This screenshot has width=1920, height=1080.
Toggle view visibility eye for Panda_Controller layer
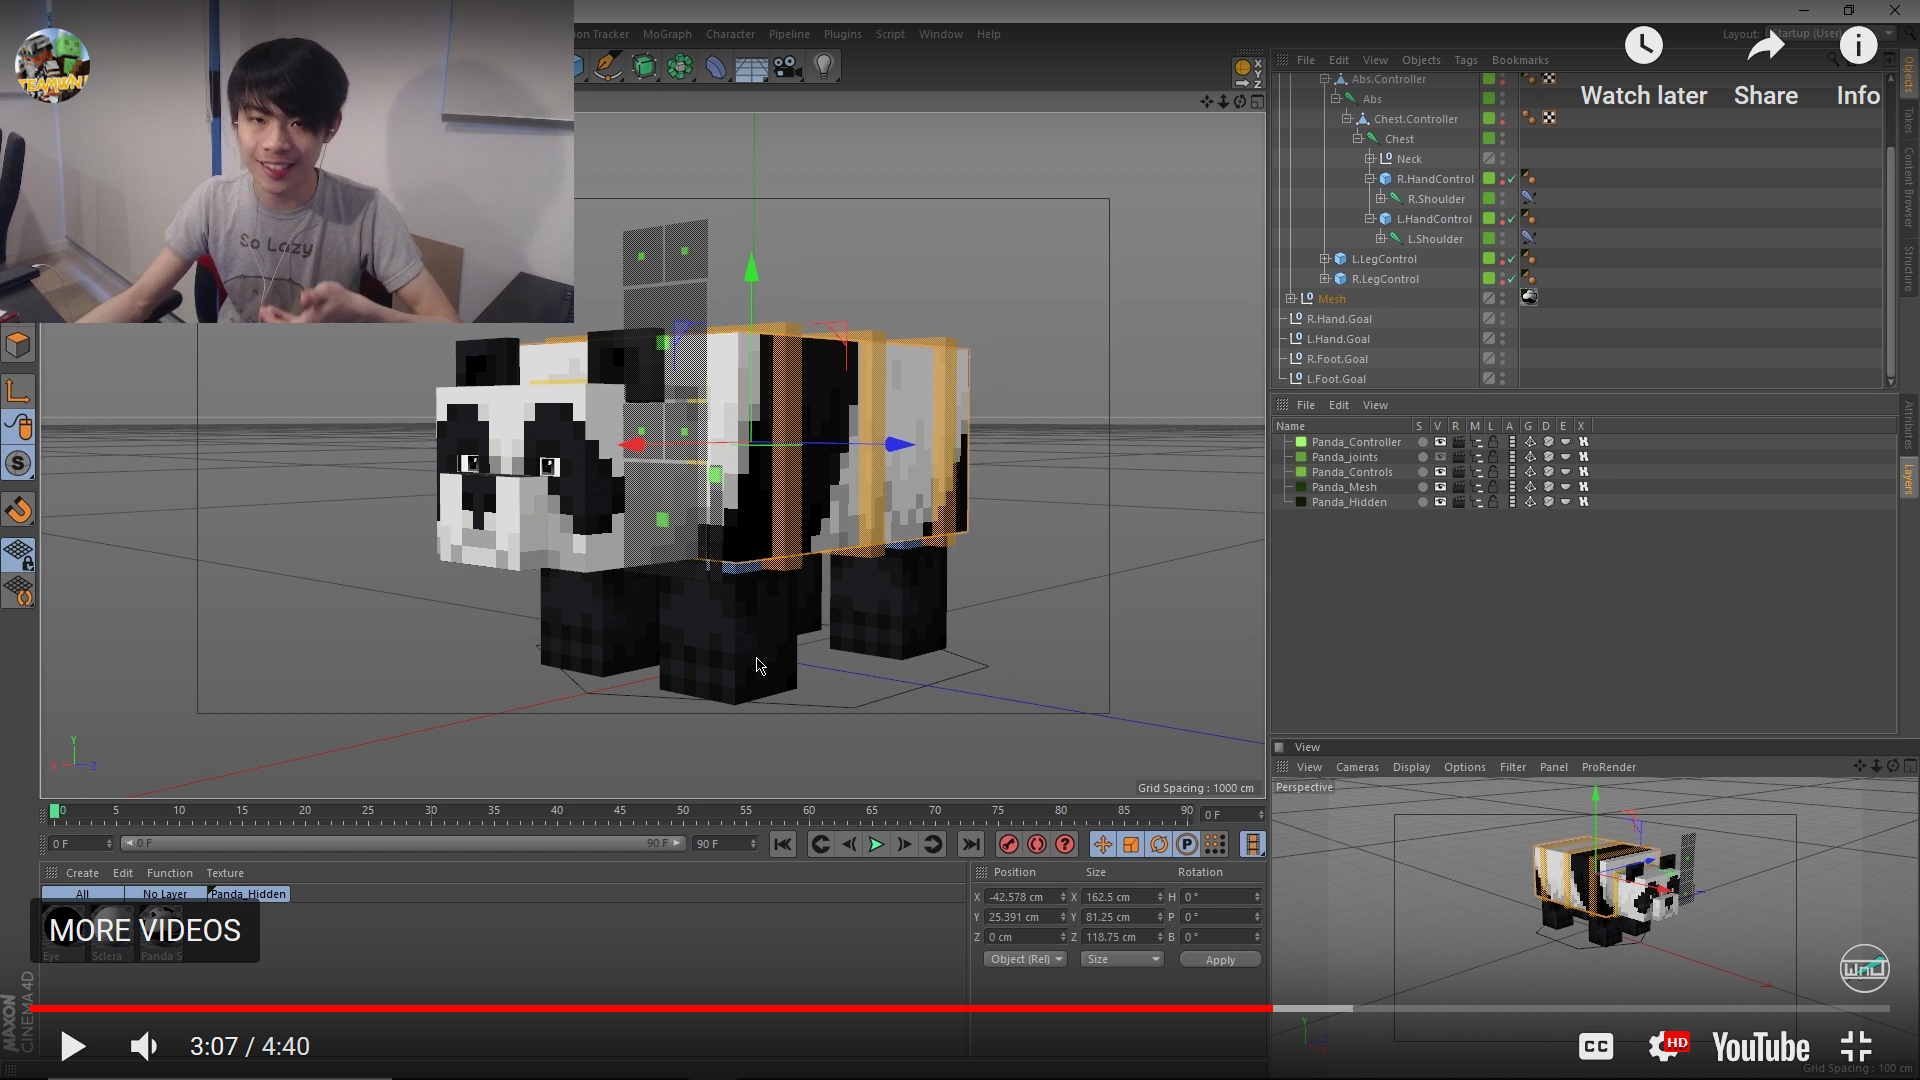1440,442
